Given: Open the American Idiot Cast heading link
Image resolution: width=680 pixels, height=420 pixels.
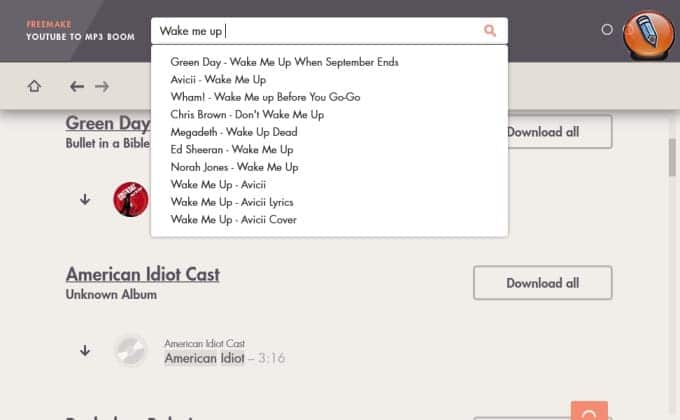Looking at the screenshot, I should (143, 274).
